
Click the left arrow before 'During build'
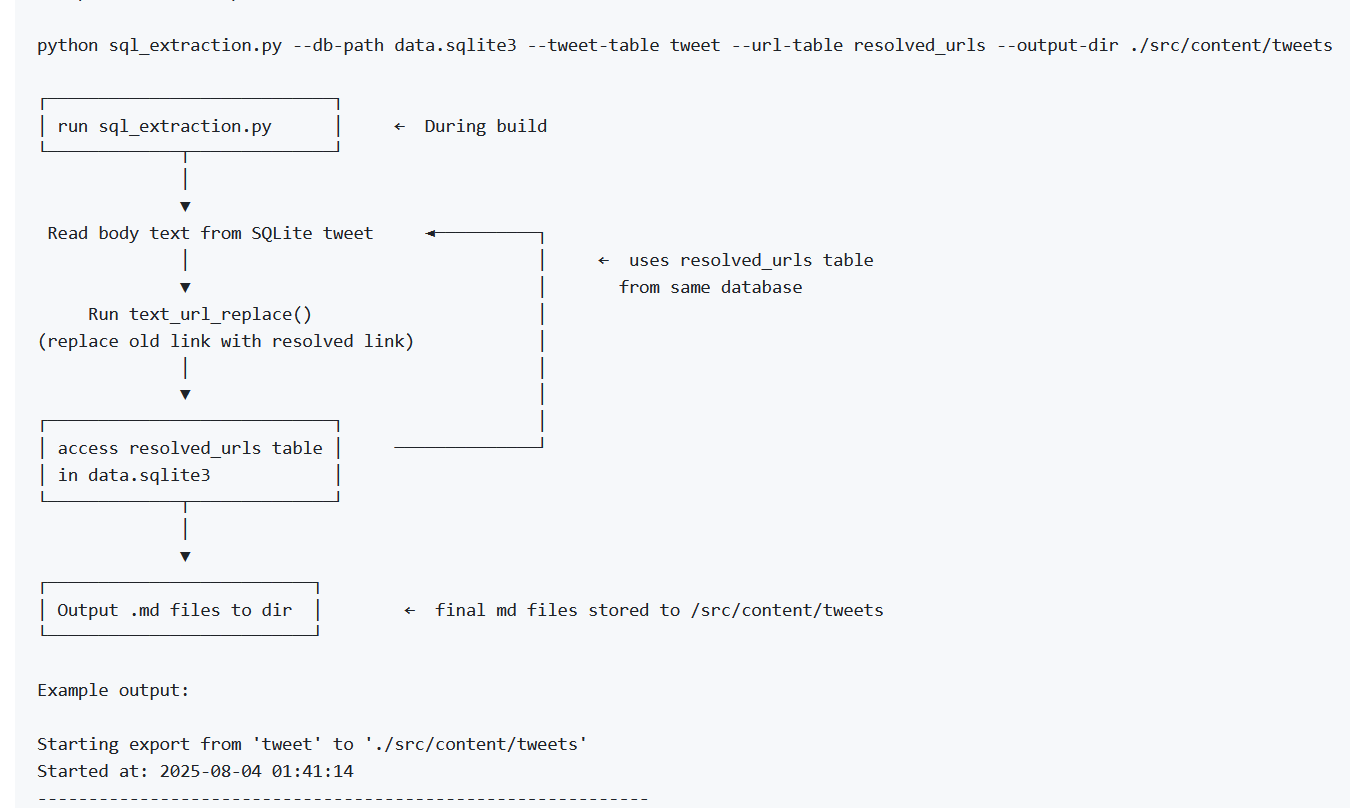point(400,126)
